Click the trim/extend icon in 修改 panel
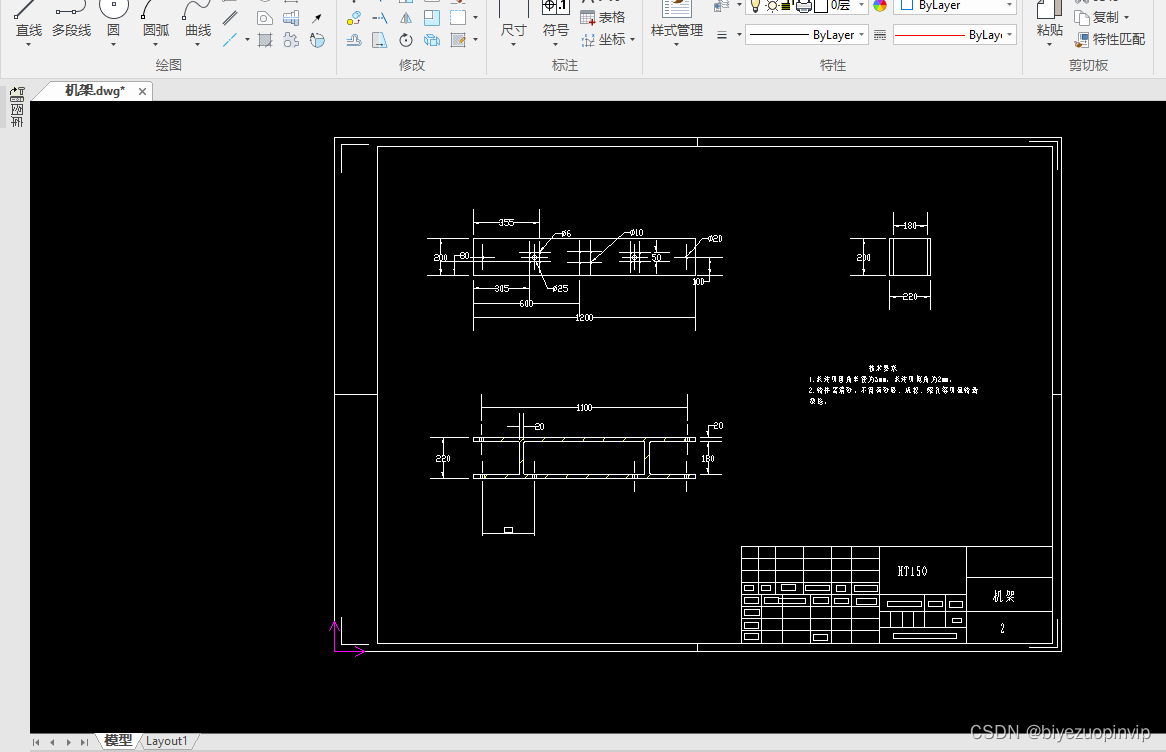This screenshot has height=752, width=1166. [x=380, y=17]
